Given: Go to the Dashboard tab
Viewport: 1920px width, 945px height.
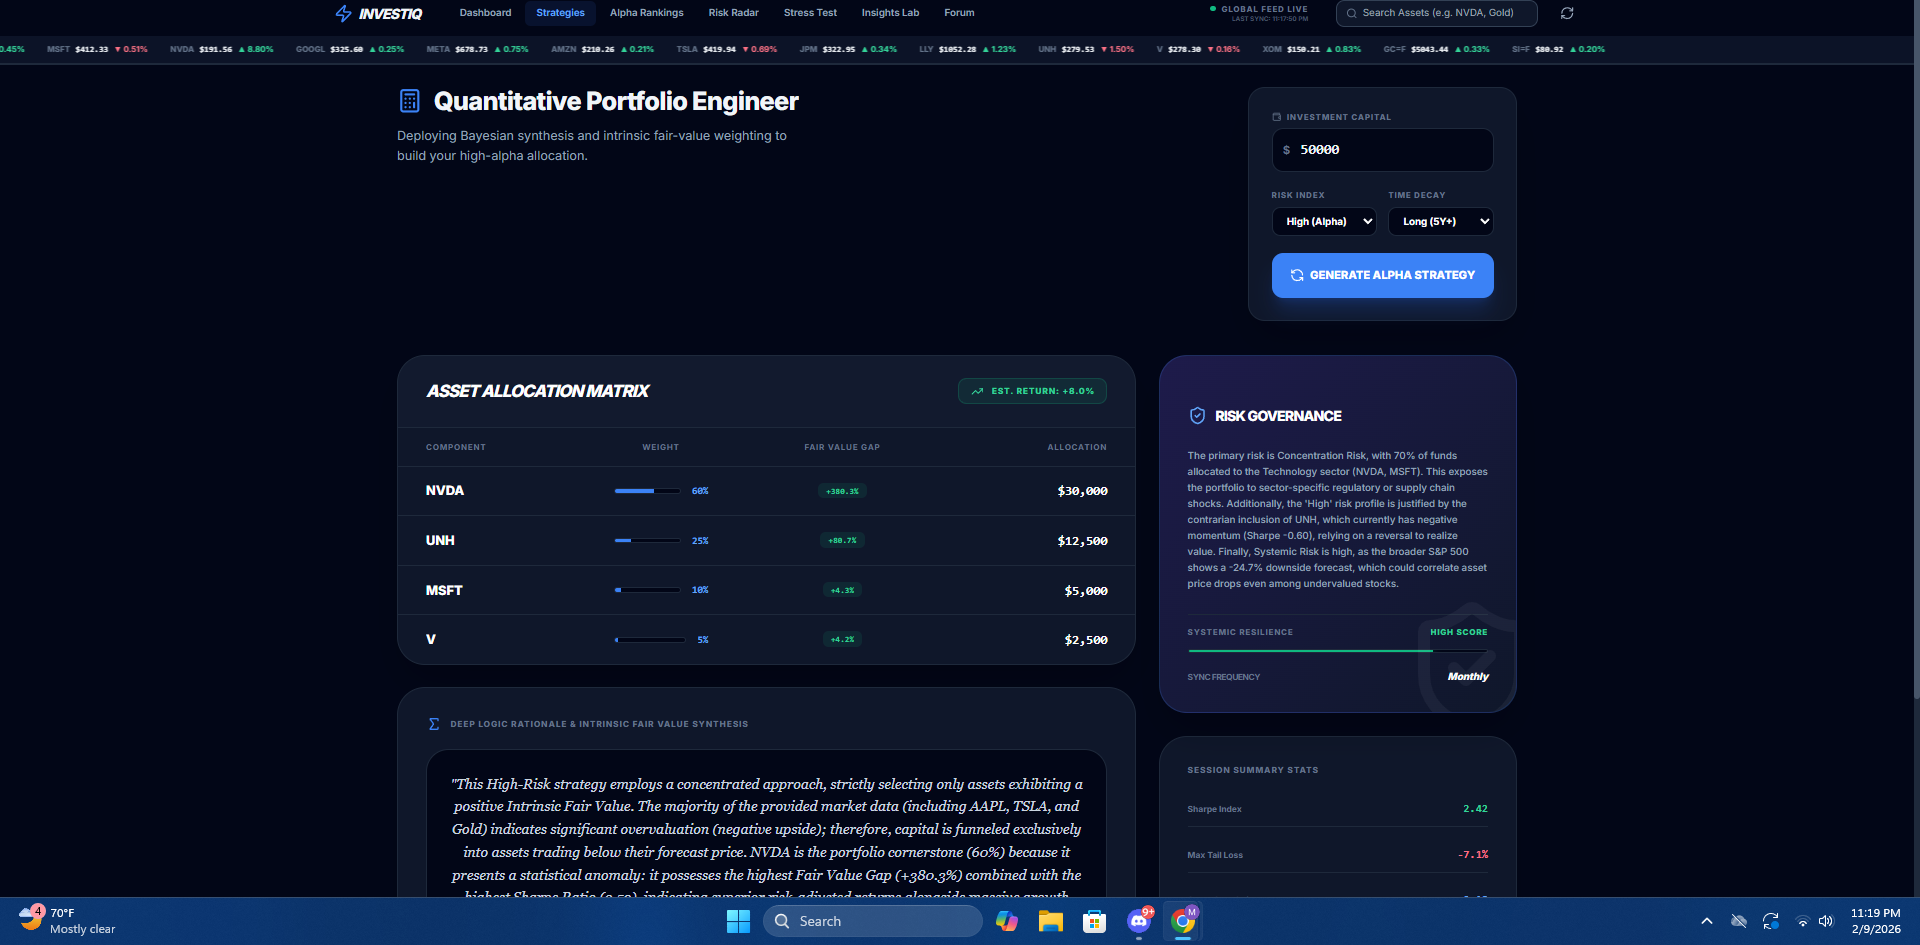Looking at the screenshot, I should [485, 13].
